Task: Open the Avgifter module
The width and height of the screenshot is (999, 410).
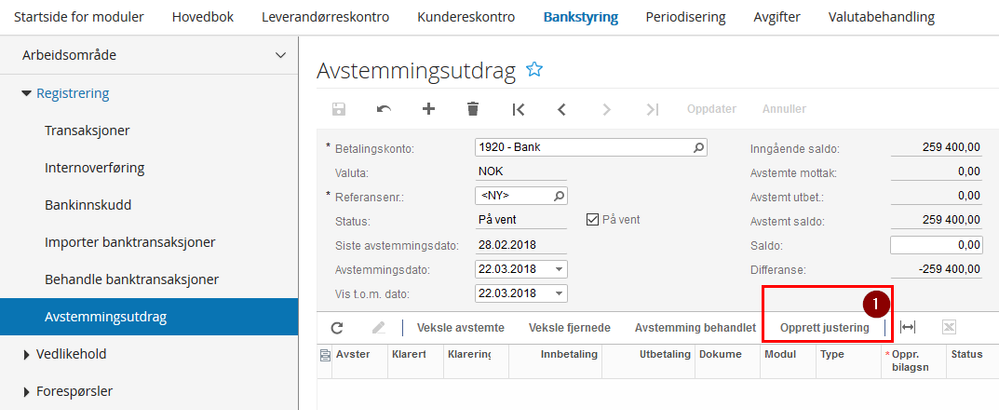Action: 777,17
